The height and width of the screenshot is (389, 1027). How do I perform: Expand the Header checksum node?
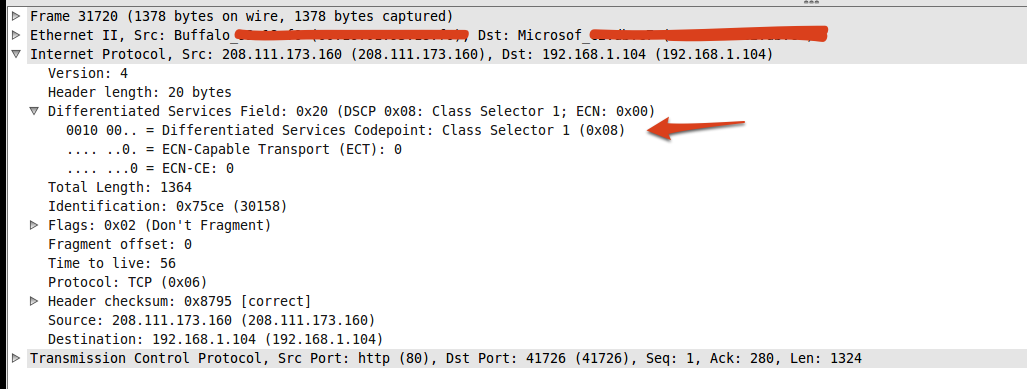pos(34,301)
